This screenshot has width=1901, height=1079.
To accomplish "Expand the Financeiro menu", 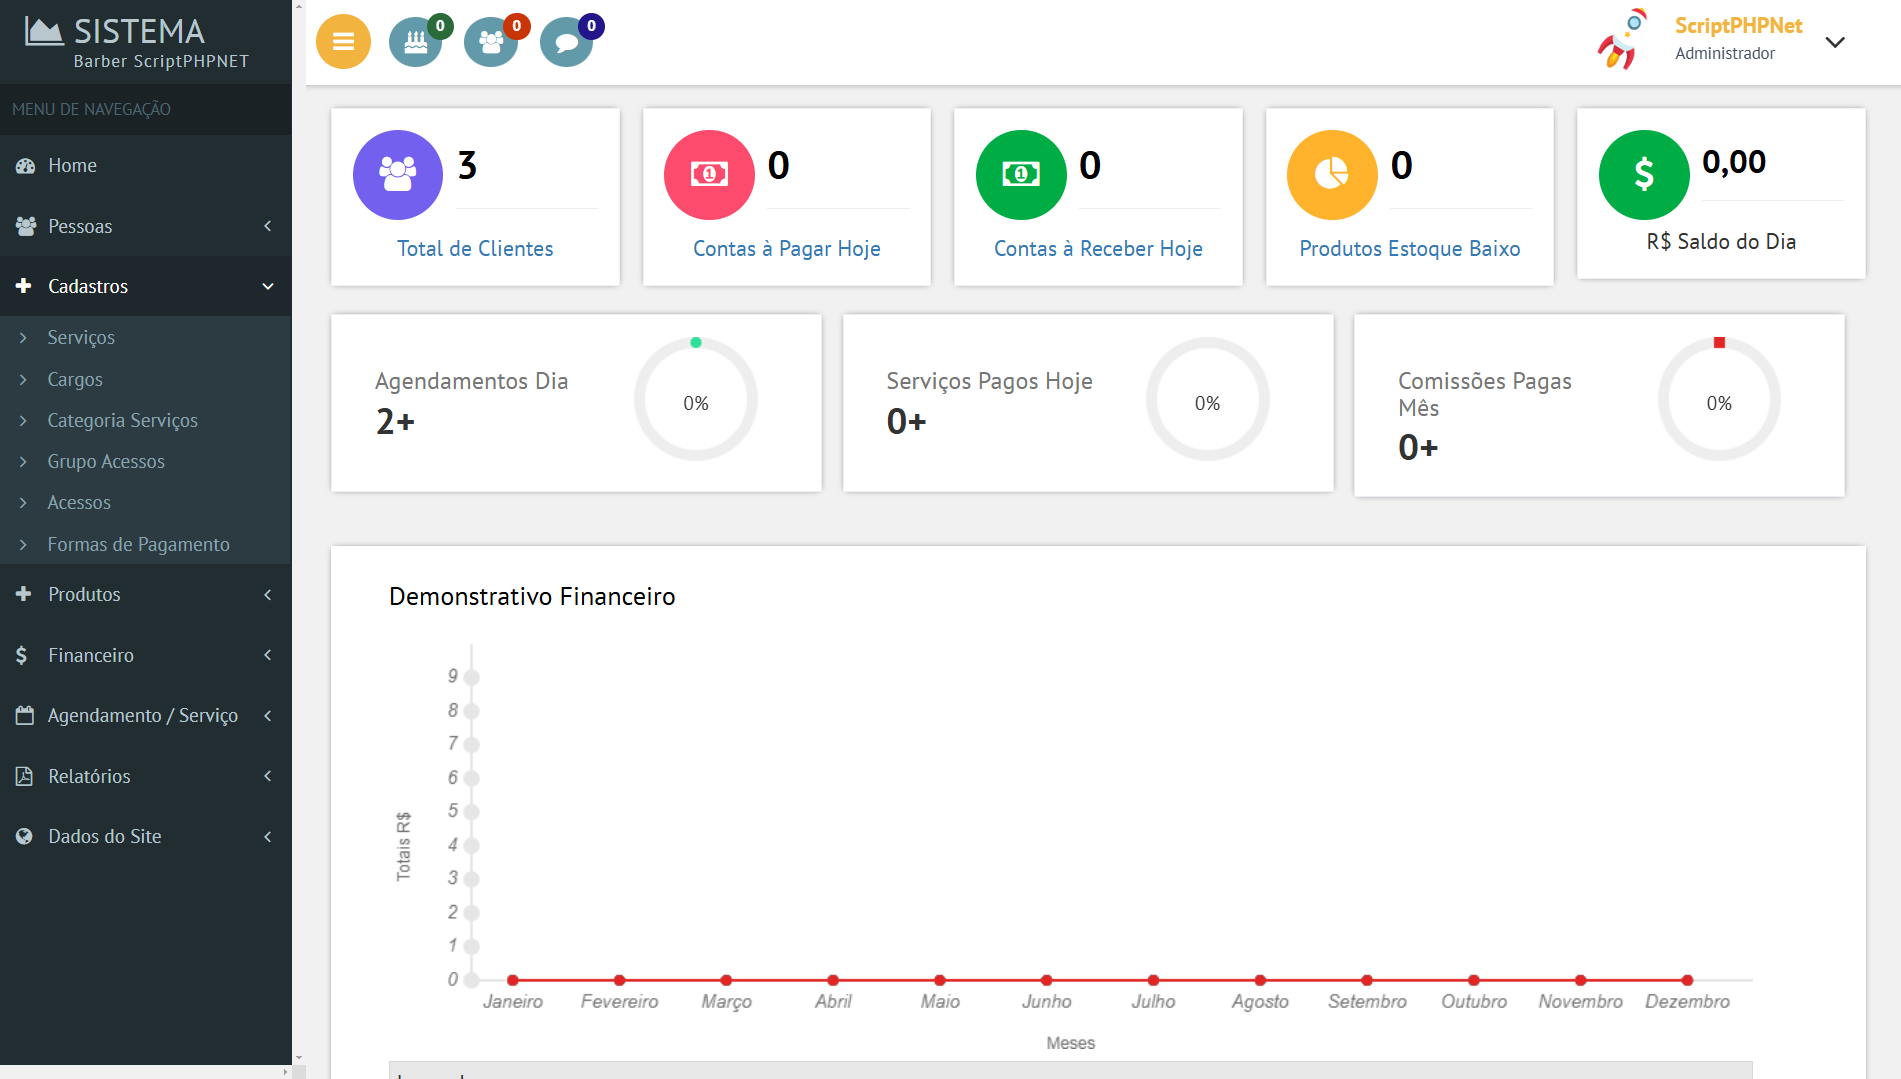I will (x=145, y=655).
